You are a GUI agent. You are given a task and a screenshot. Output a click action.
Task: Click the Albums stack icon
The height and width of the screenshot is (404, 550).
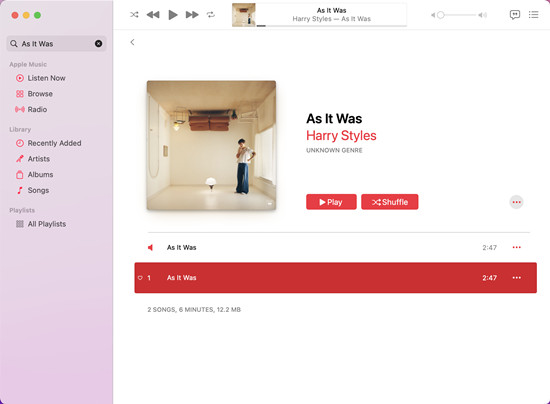click(x=20, y=175)
